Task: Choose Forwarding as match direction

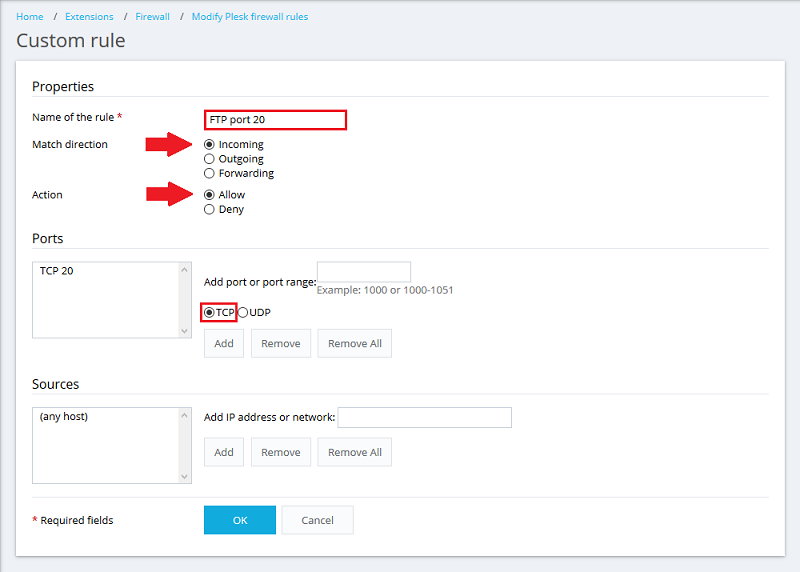Action: [209, 173]
